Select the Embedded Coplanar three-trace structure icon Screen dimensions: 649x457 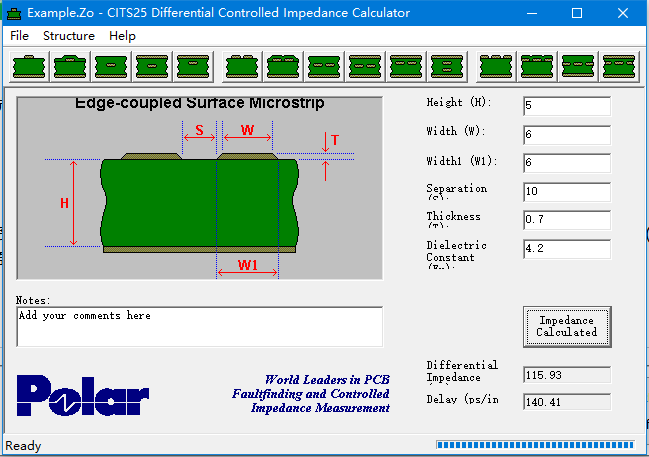click(578, 67)
